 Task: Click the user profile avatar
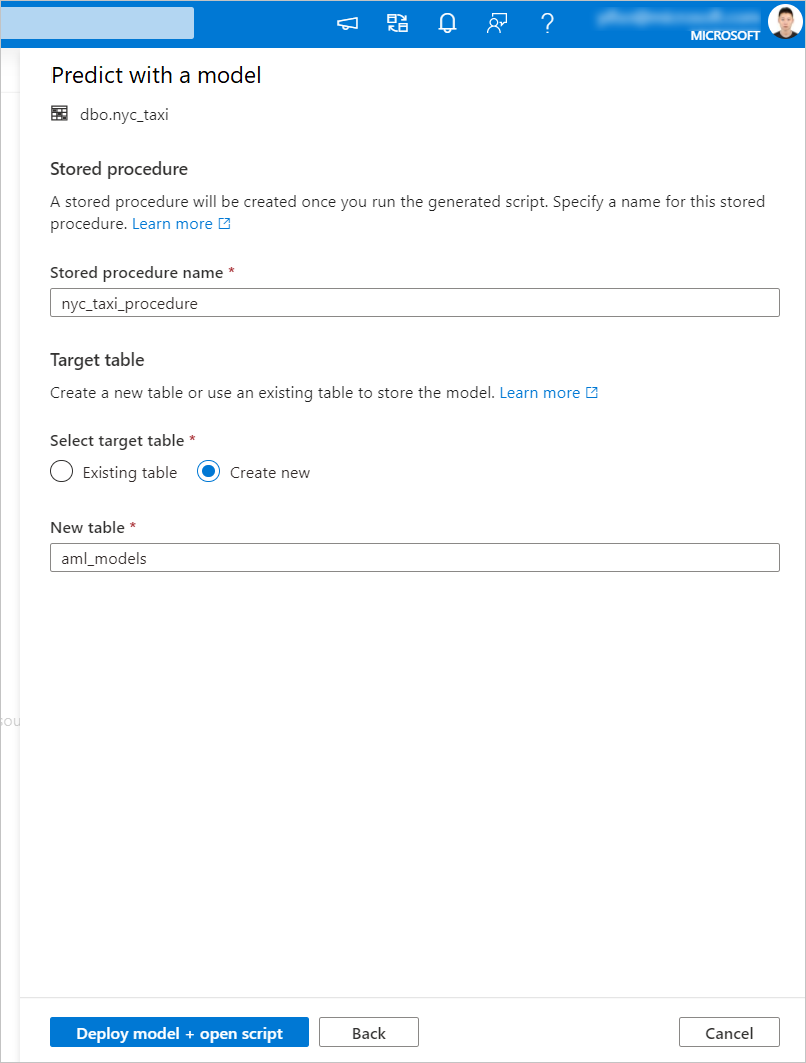(785, 22)
